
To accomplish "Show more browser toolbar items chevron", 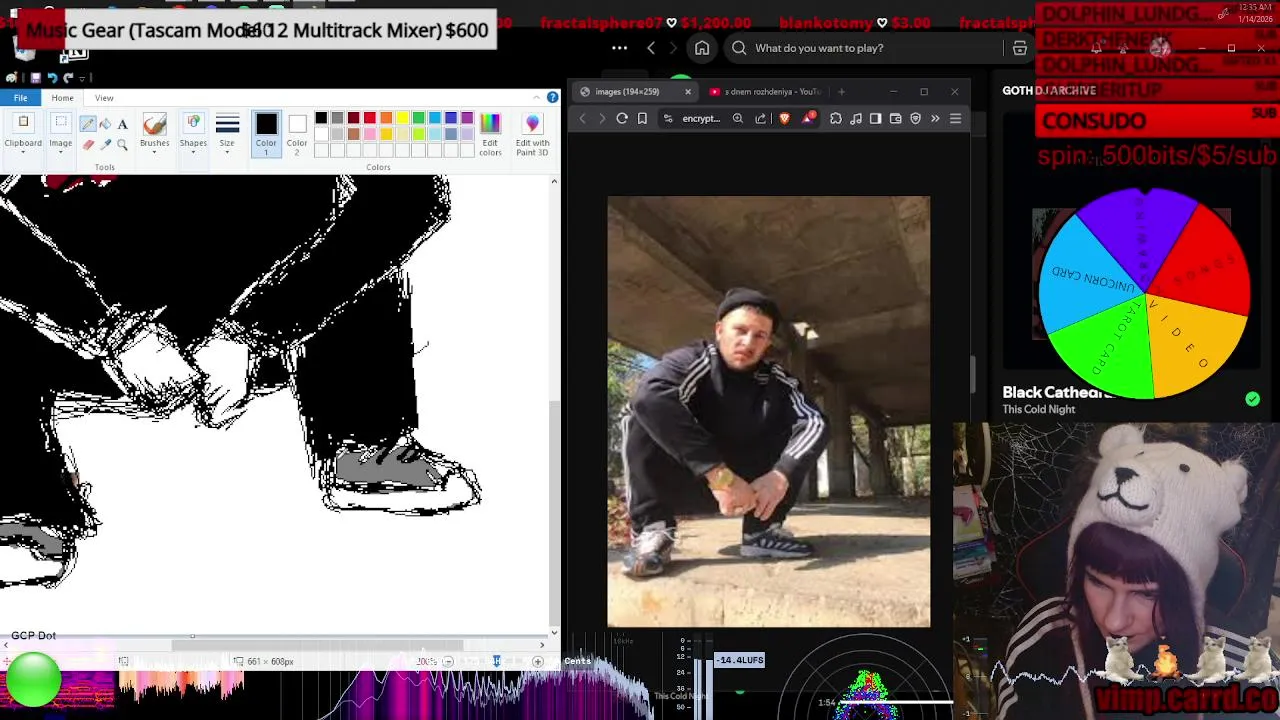I will [x=935, y=118].
